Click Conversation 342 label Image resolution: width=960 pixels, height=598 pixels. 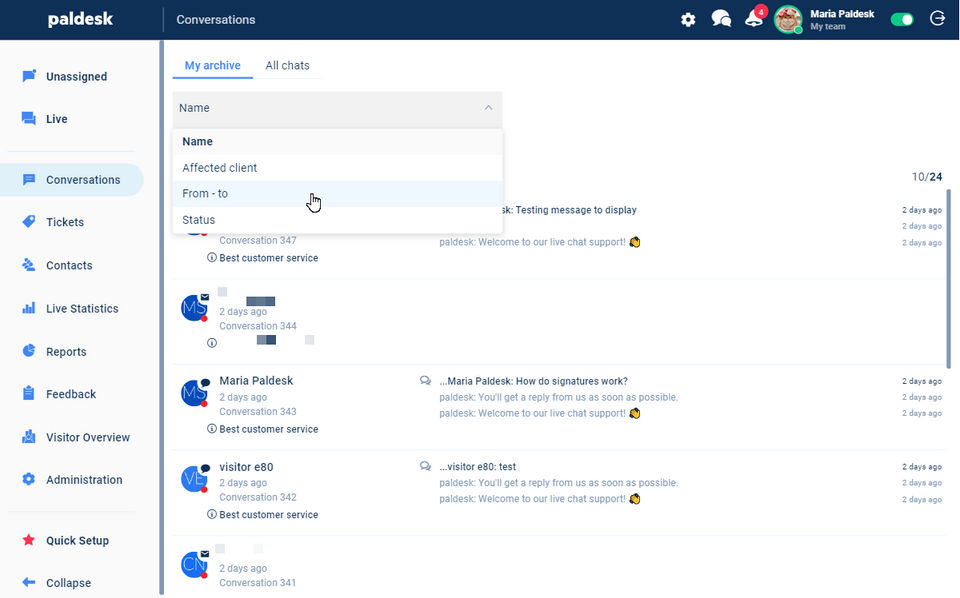258,497
